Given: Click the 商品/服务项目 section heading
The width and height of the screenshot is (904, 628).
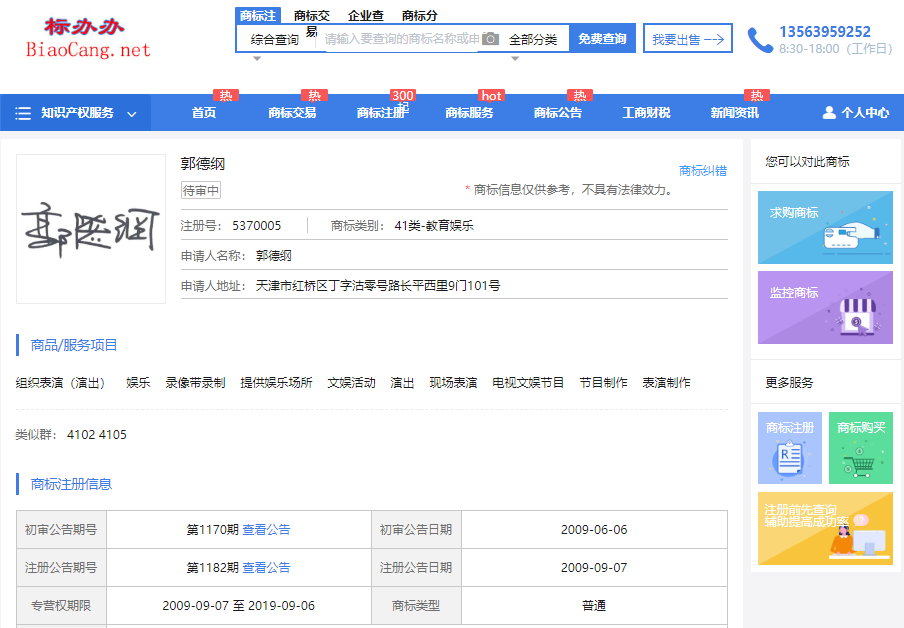Looking at the screenshot, I should (x=74, y=345).
